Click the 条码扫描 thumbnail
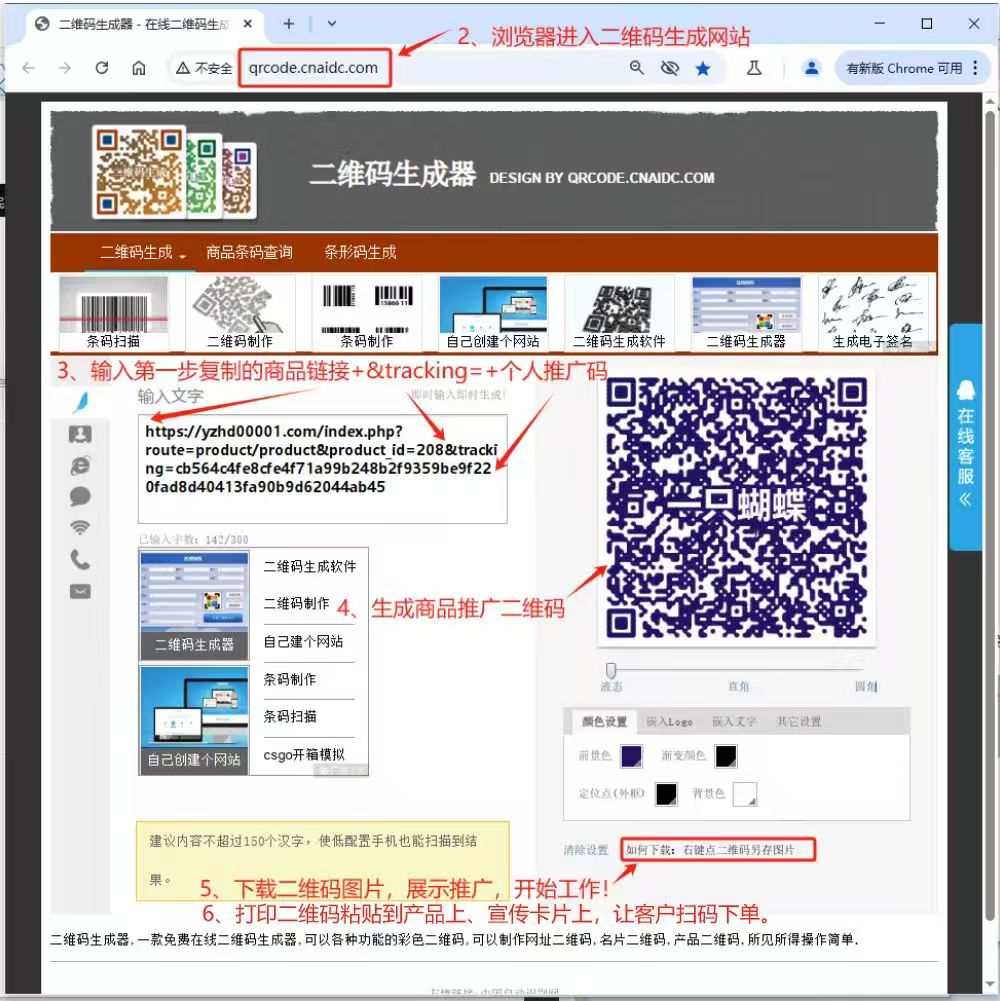This screenshot has width=1000, height=1001. click(x=114, y=313)
